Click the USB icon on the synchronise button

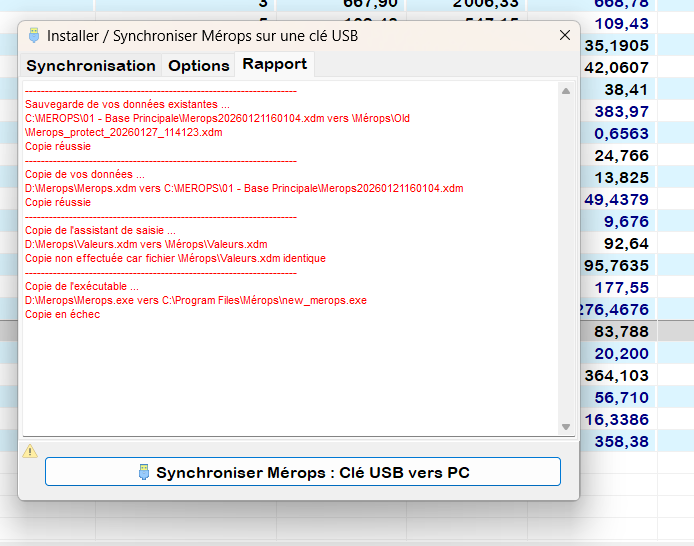pos(144,472)
